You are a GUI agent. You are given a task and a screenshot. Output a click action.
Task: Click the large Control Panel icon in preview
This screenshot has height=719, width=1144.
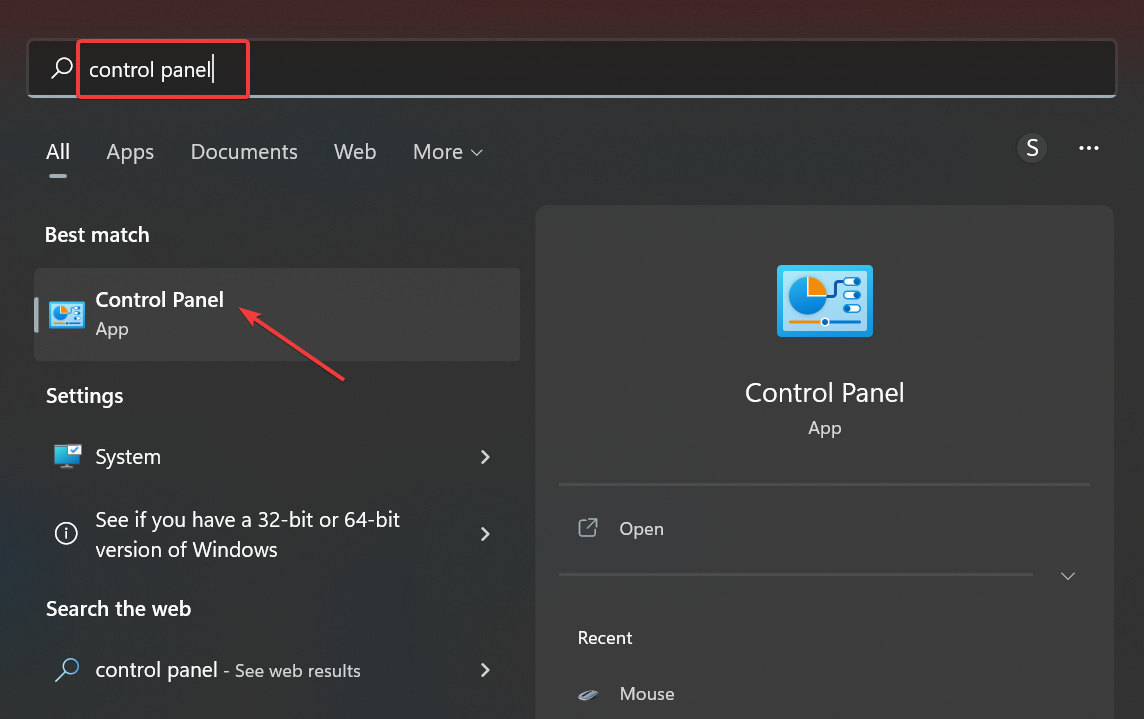(x=824, y=301)
